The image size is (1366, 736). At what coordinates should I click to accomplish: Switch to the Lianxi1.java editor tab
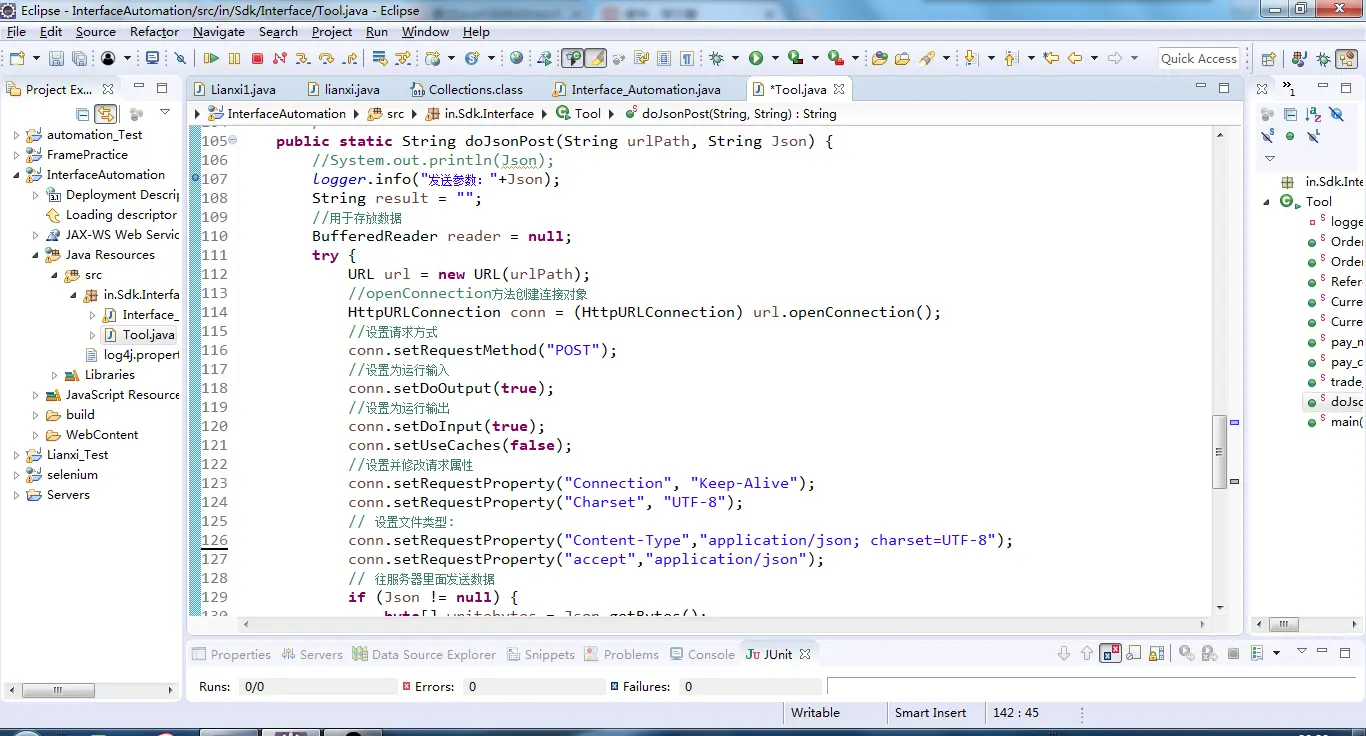(236, 89)
